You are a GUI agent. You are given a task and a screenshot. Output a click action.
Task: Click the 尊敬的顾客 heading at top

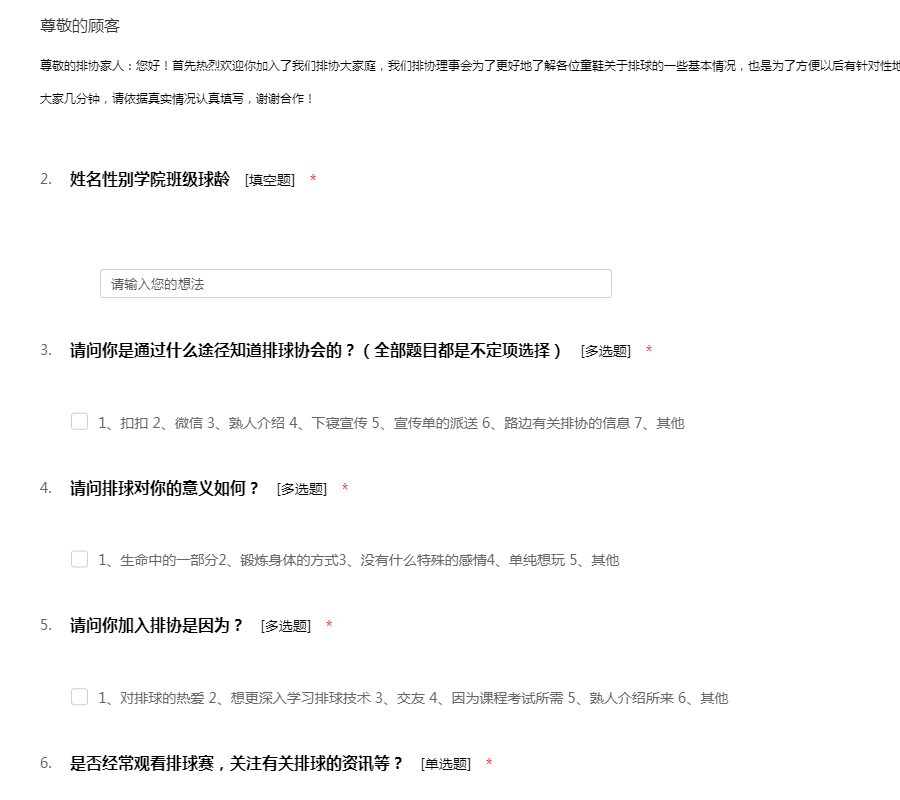point(80,26)
